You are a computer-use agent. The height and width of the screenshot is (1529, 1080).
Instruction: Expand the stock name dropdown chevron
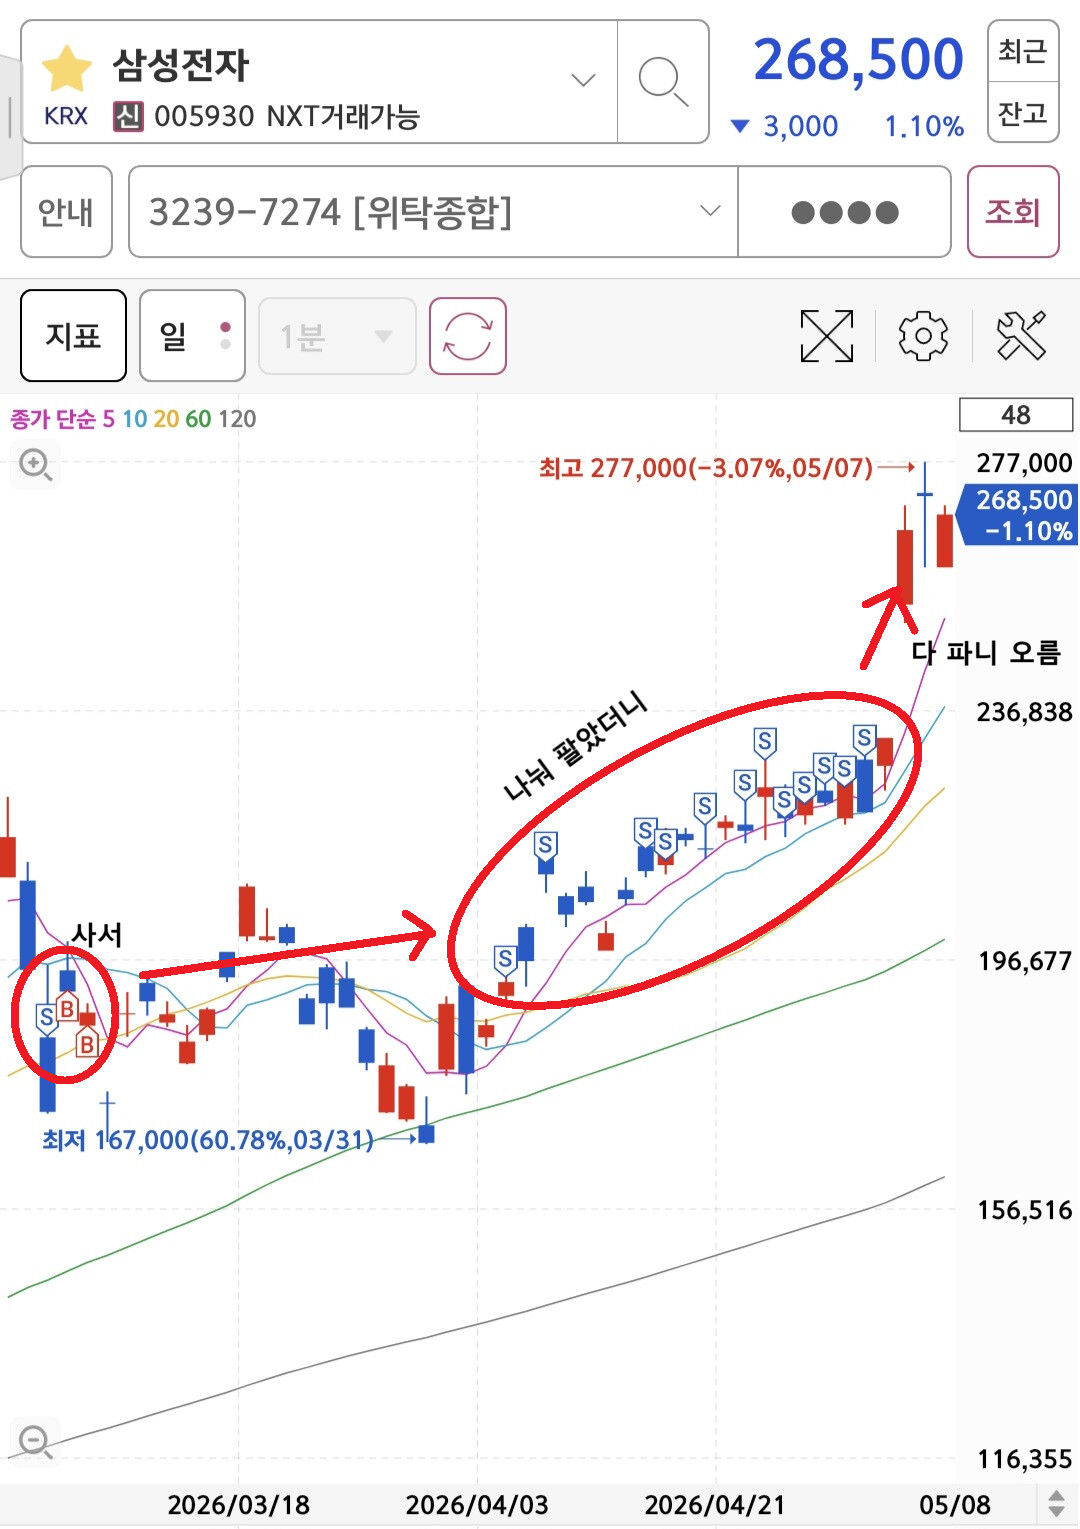point(583,80)
